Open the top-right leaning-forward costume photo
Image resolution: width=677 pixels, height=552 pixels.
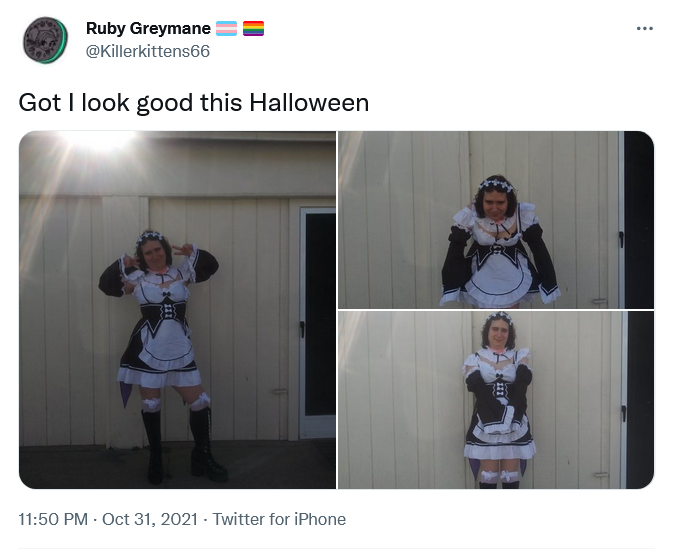tap(496, 219)
